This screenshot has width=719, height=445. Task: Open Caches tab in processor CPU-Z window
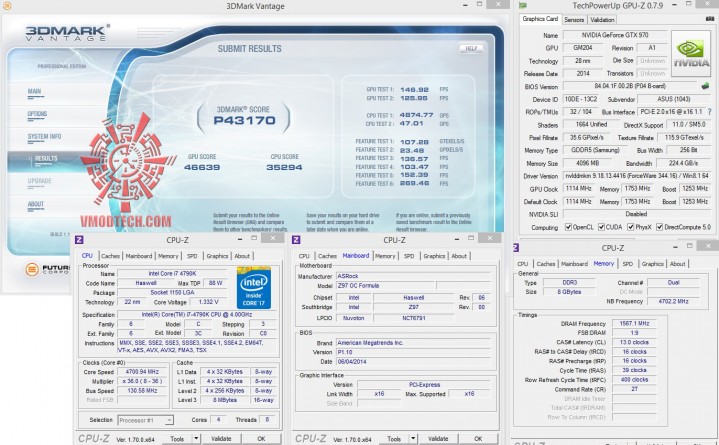pyautogui.click(x=111, y=256)
